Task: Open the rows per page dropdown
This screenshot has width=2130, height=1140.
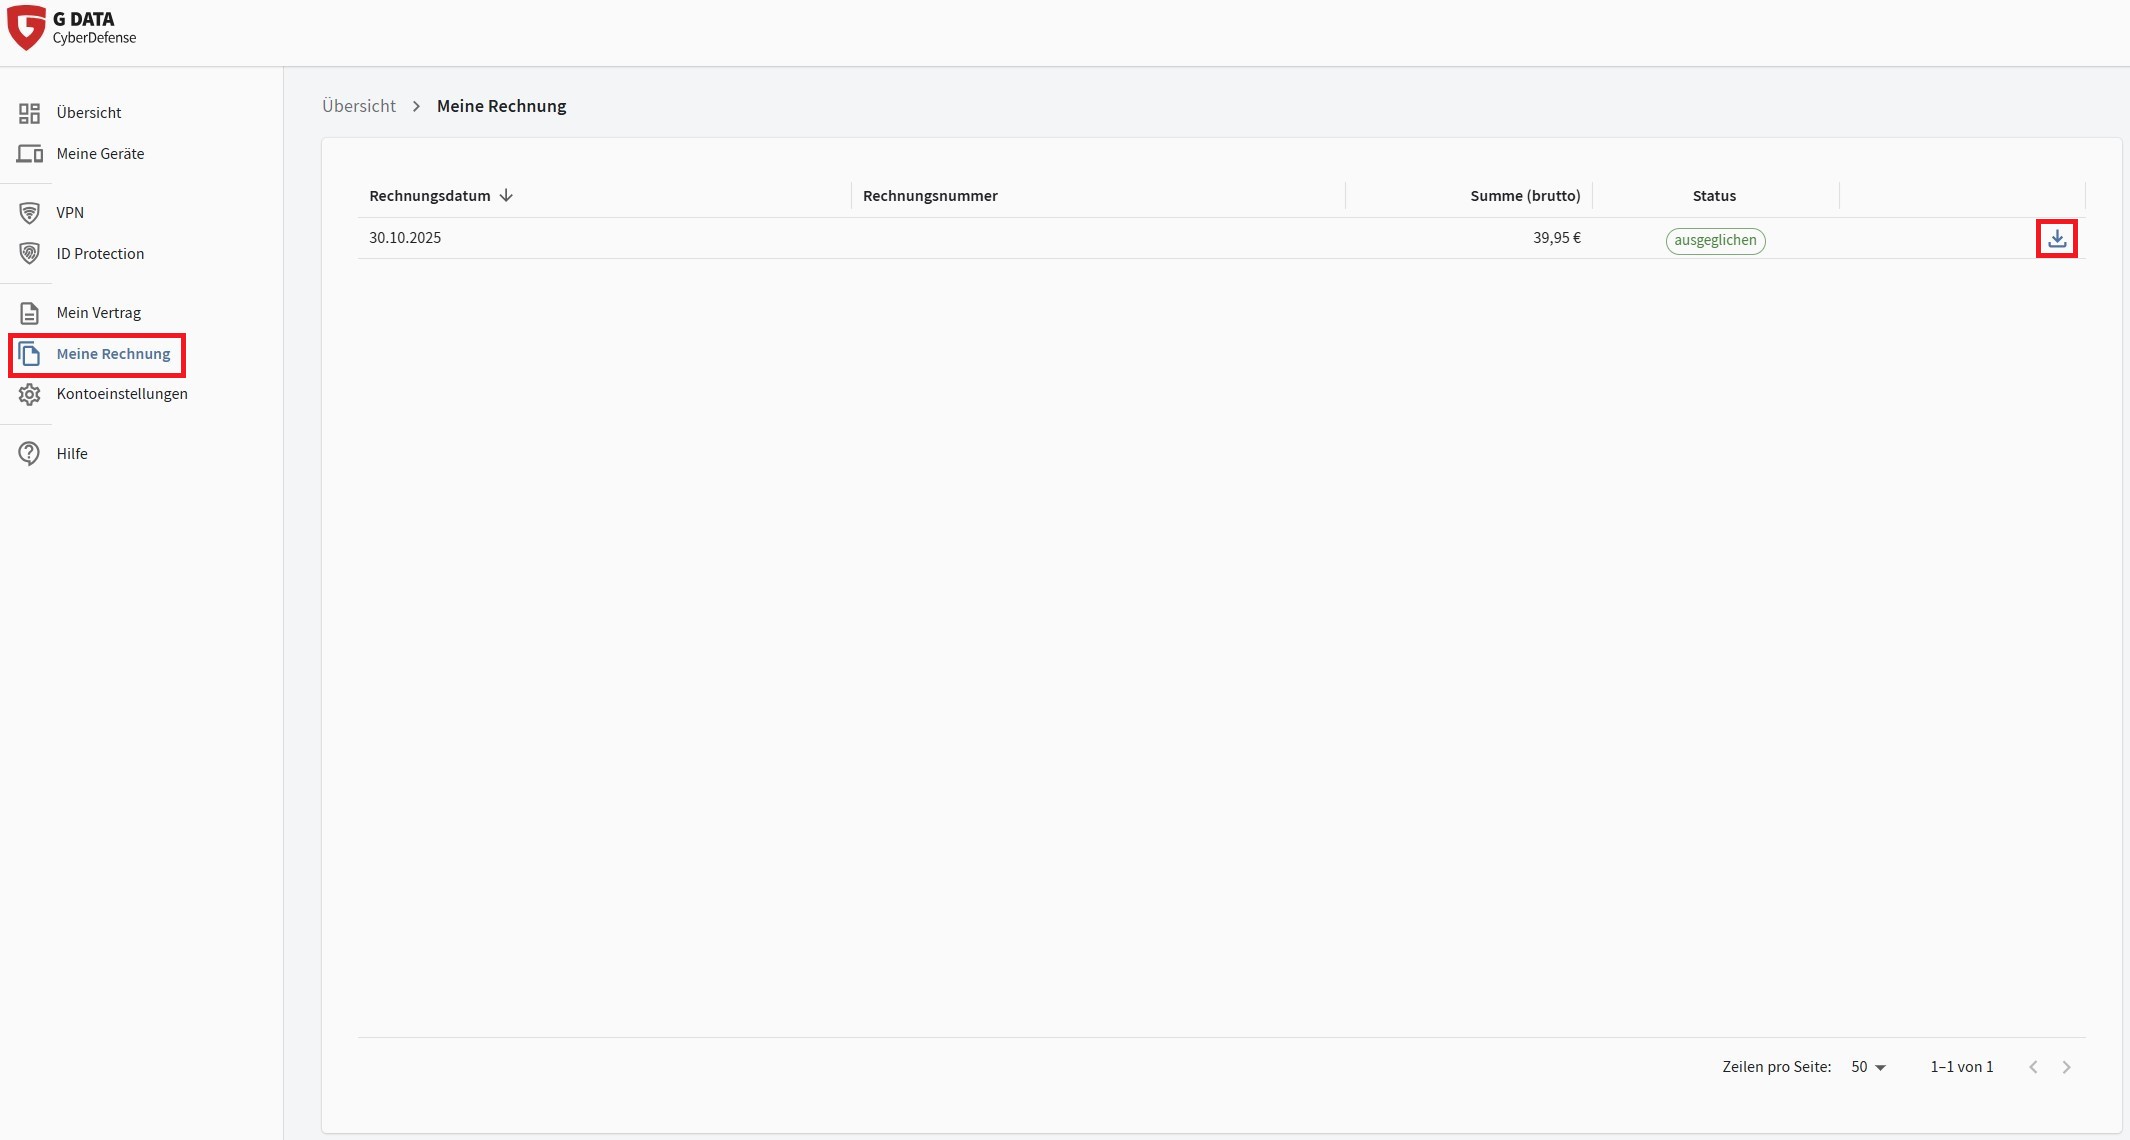Action: (x=1868, y=1067)
